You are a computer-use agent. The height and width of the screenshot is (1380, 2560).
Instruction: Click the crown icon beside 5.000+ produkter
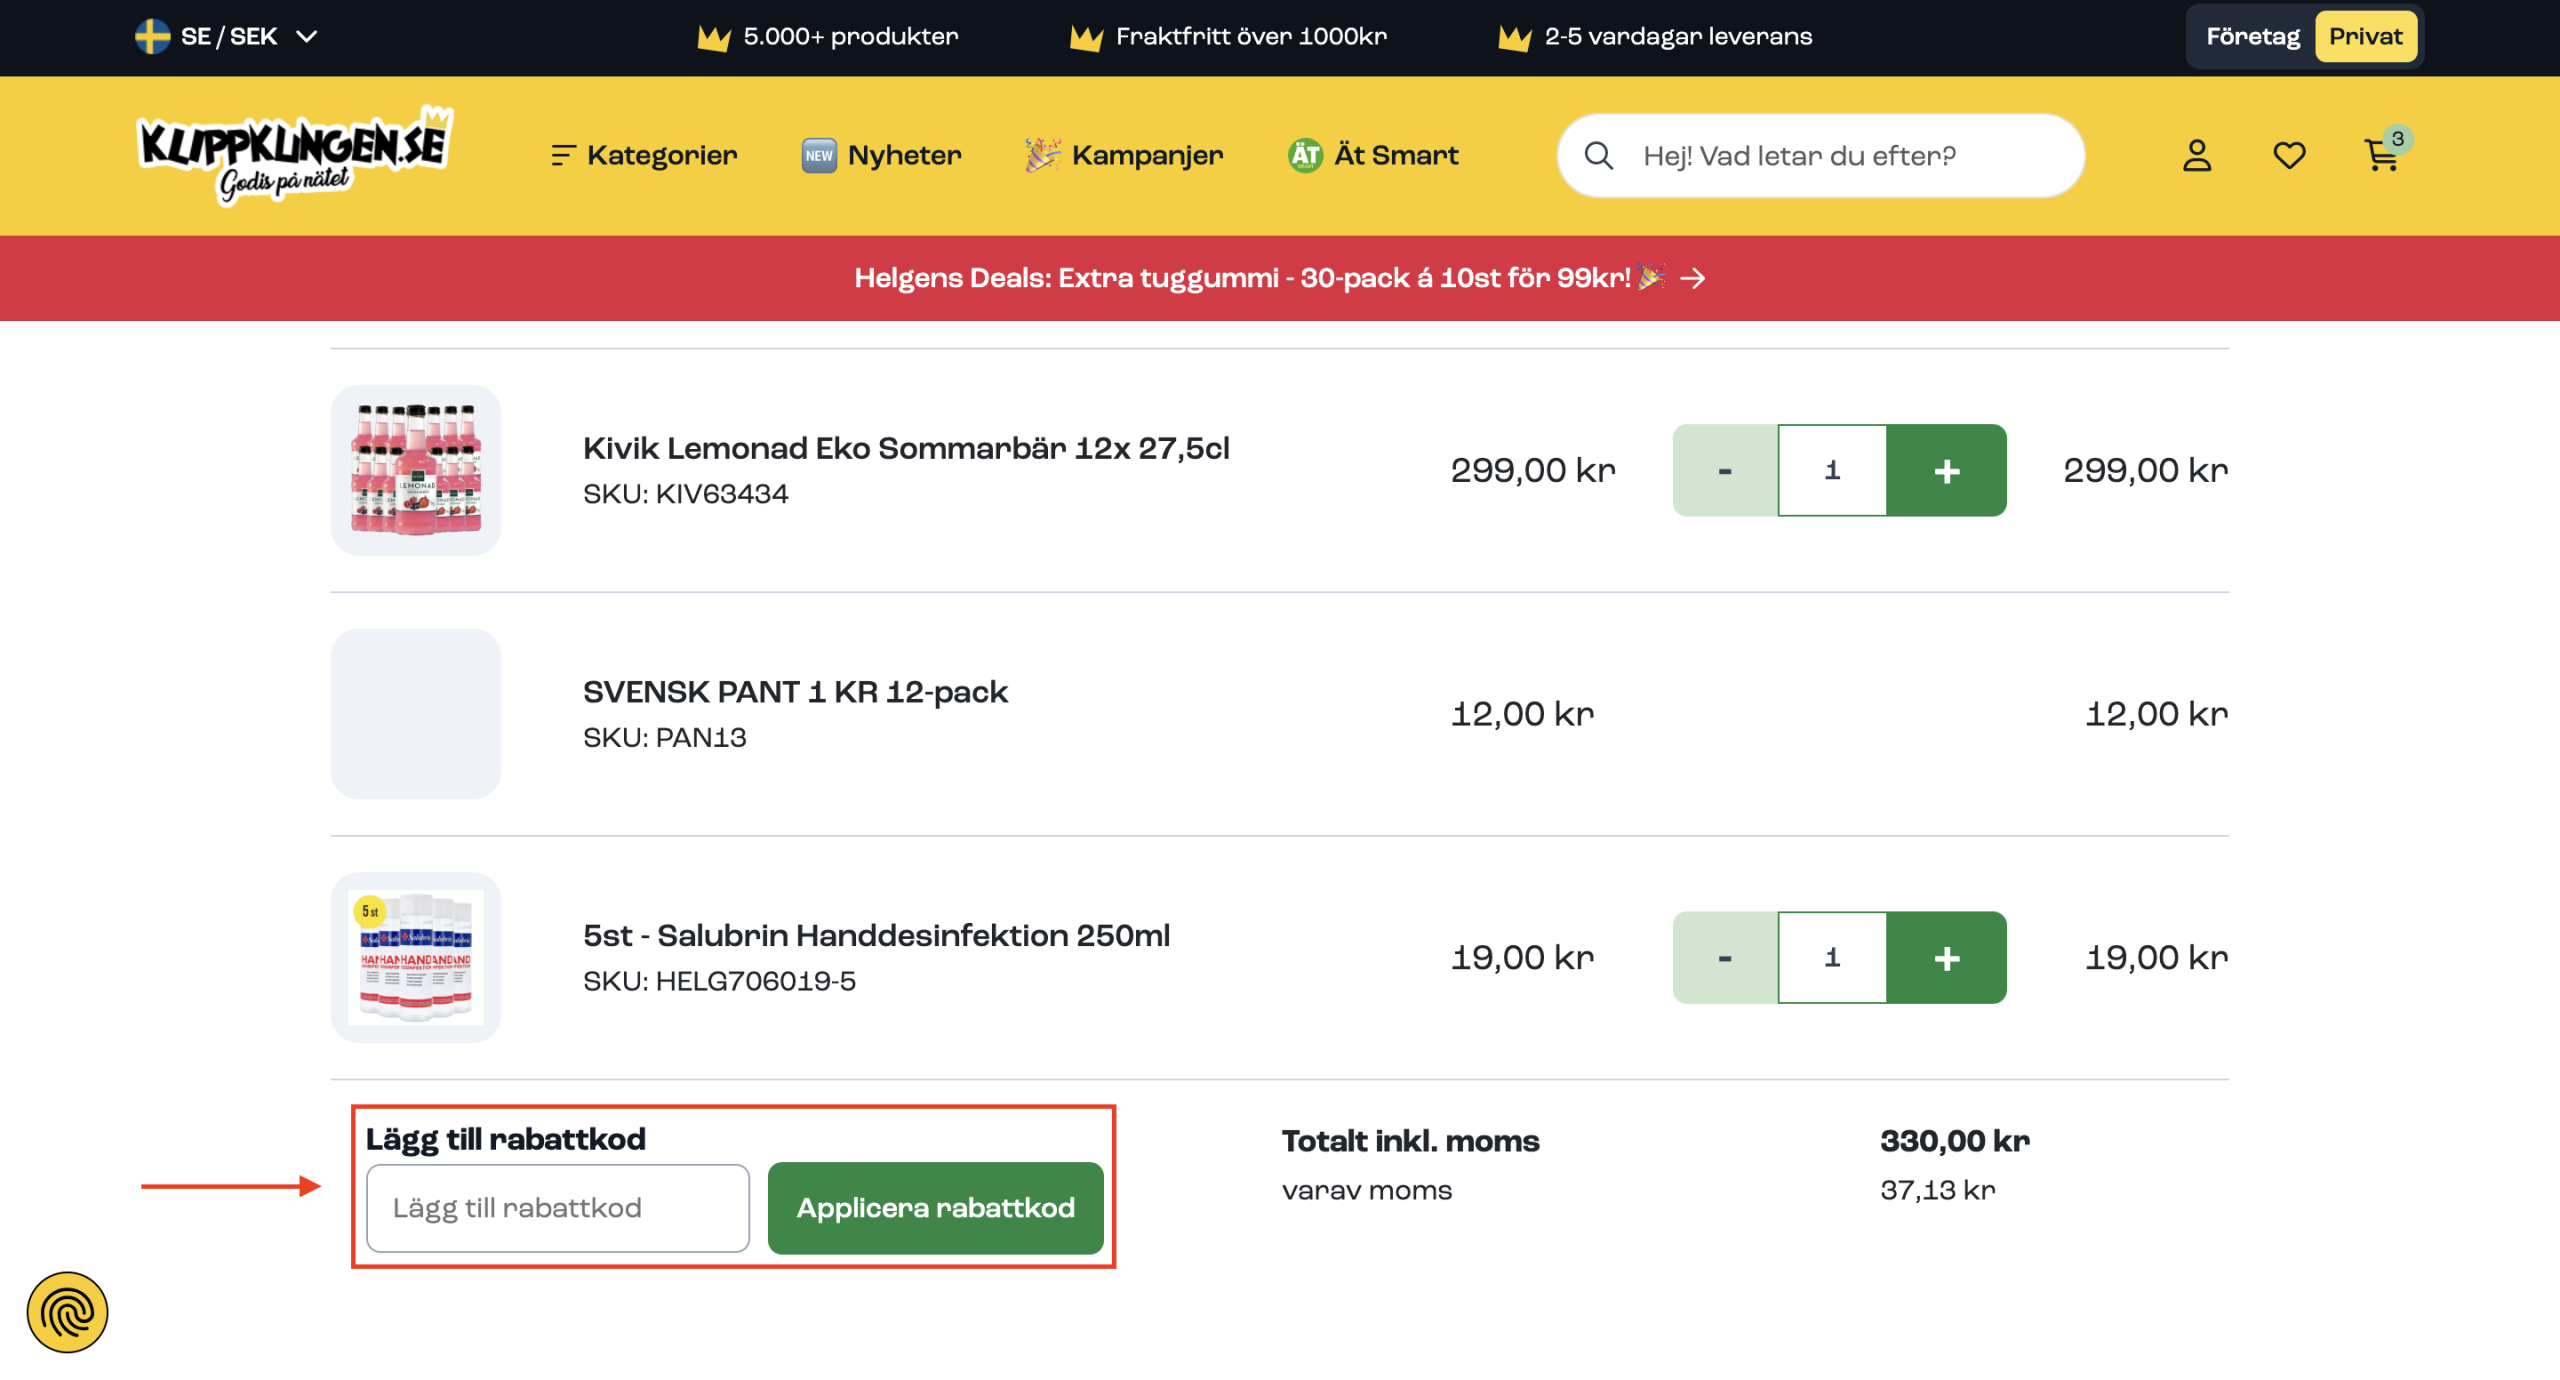click(713, 38)
